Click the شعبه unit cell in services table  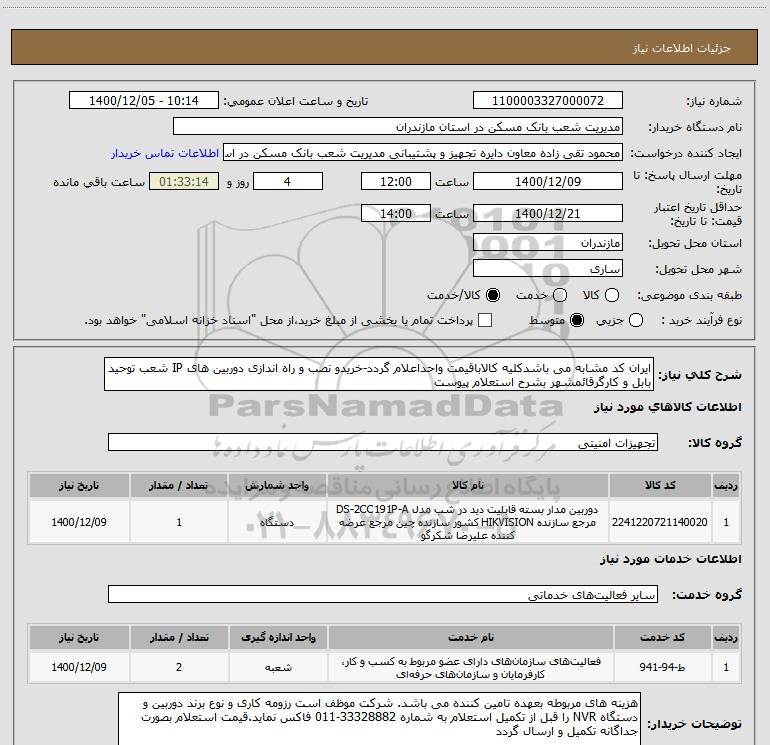click(278, 667)
